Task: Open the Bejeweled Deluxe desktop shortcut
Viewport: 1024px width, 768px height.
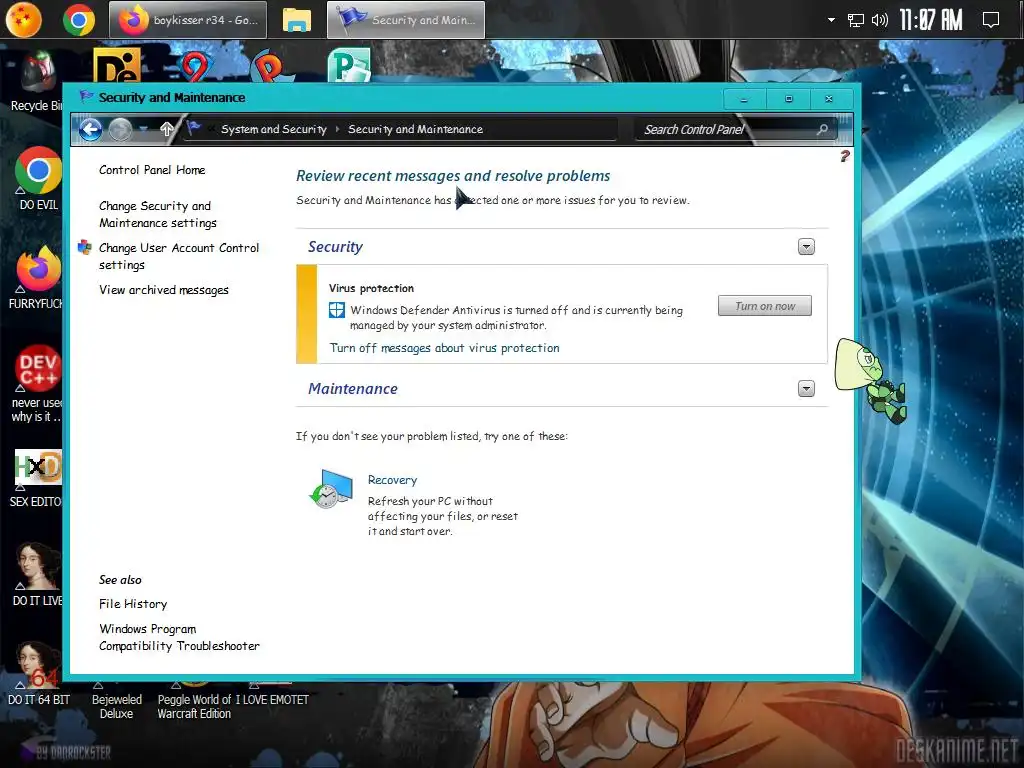Action: 117,699
